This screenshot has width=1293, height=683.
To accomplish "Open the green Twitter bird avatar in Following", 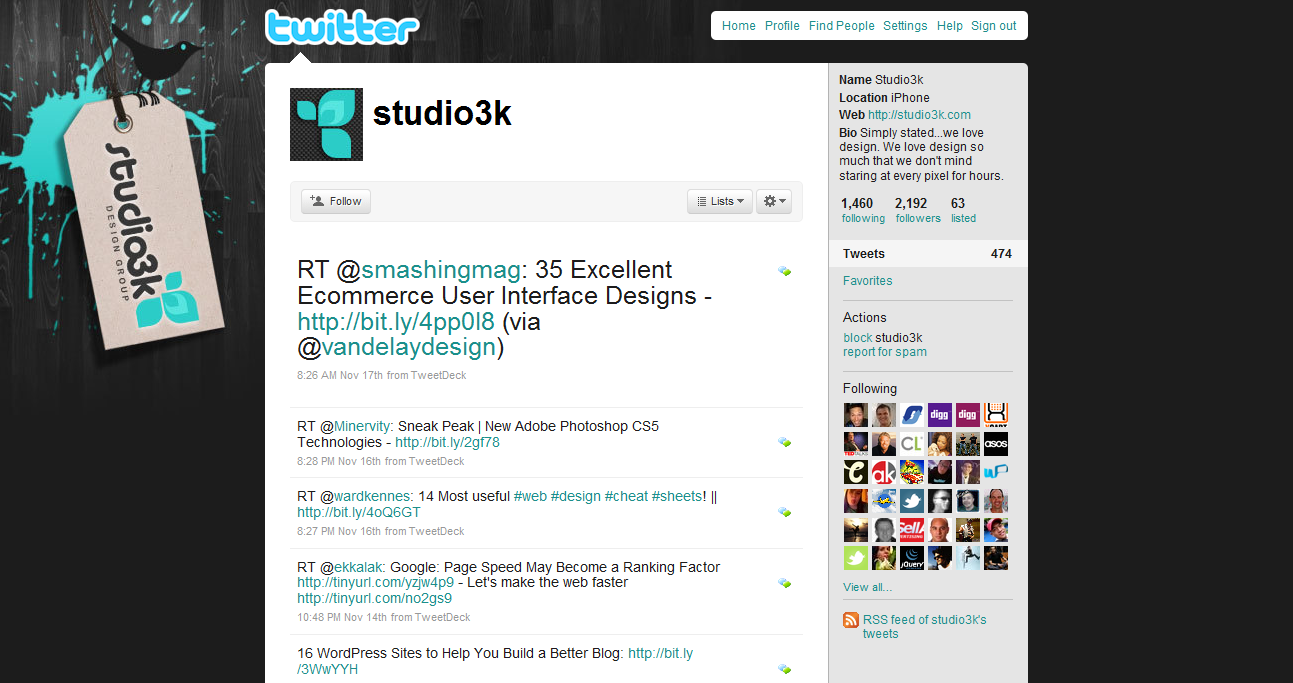I will [x=856, y=558].
